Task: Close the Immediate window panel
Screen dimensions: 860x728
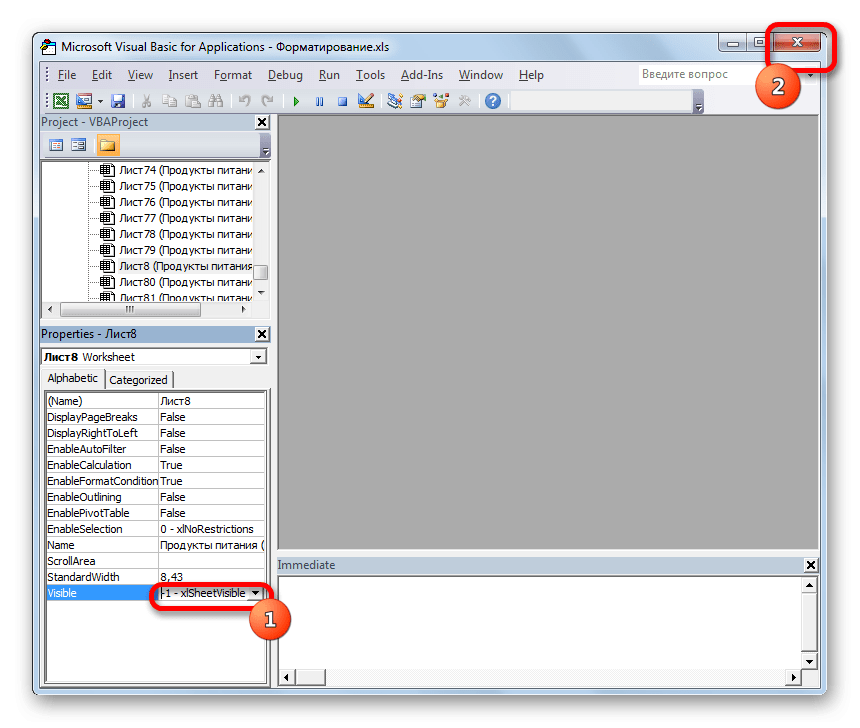Action: (810, 565)
